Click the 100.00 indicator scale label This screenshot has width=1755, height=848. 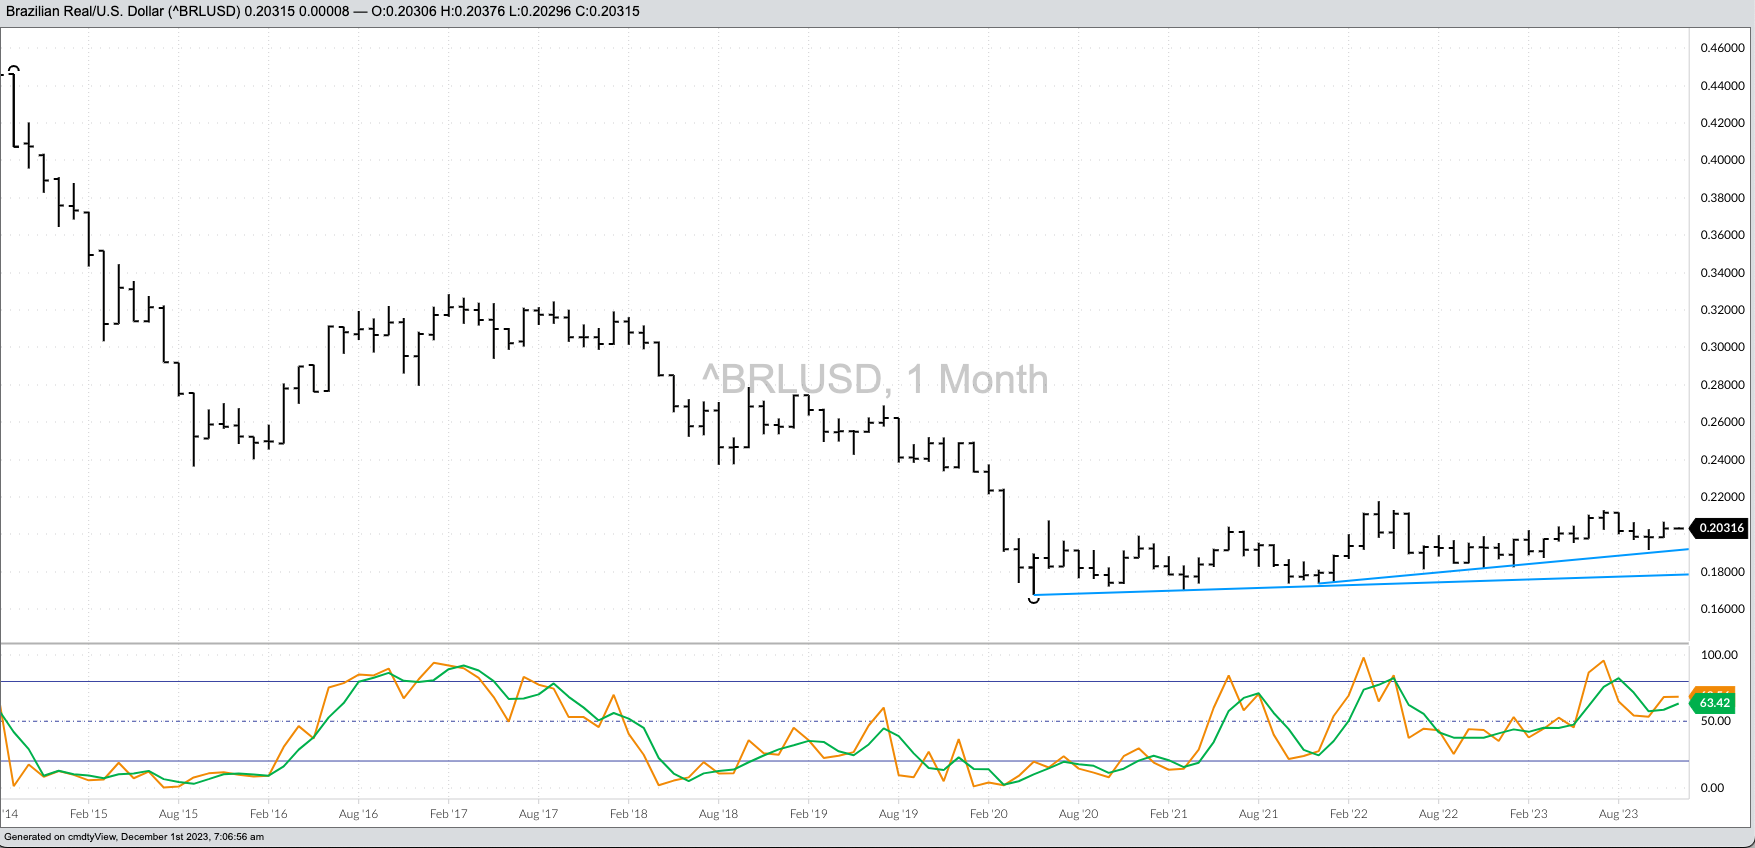coord(1719,655)
